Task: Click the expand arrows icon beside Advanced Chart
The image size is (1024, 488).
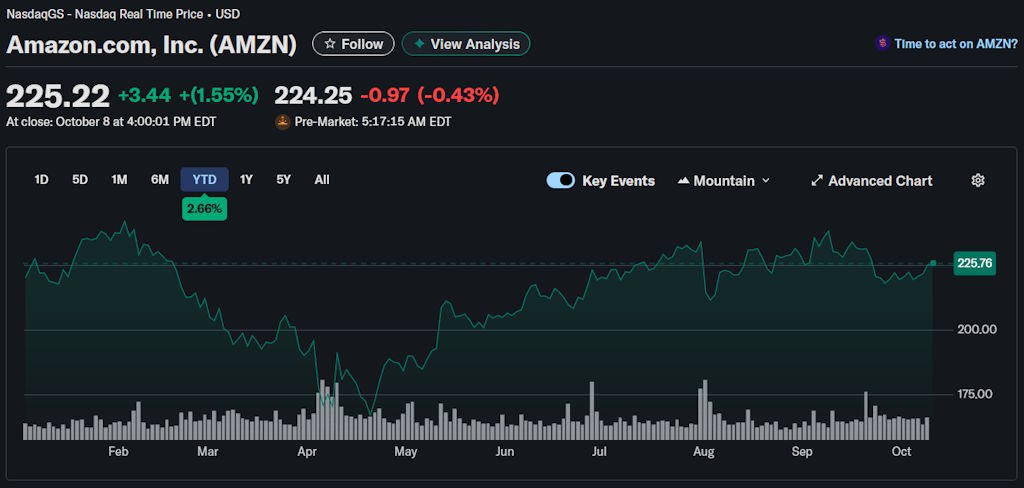Action: point(817,181)
